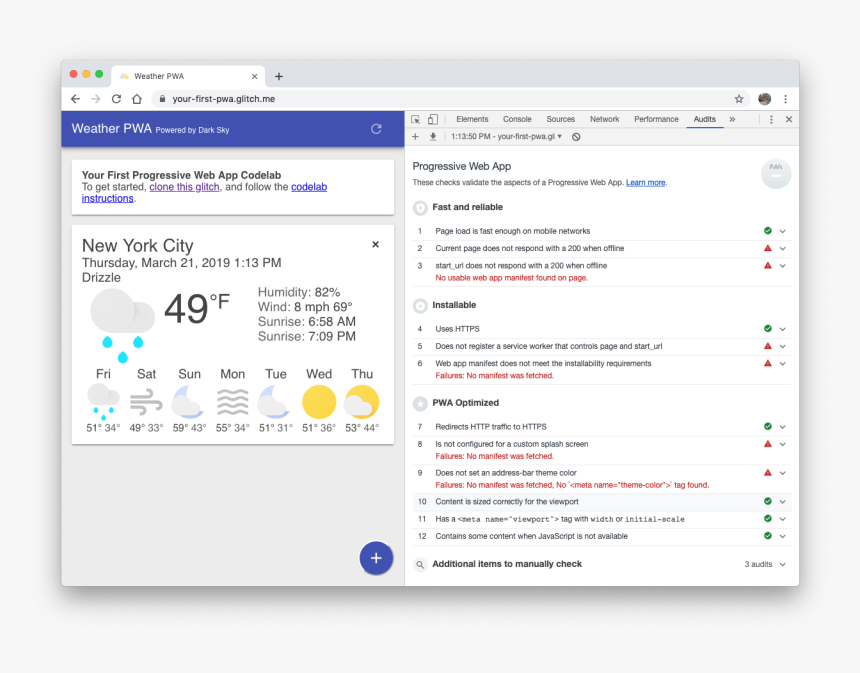
Task: Click the green pass icon for Uses HTTPS
Action: click(768, 329)
